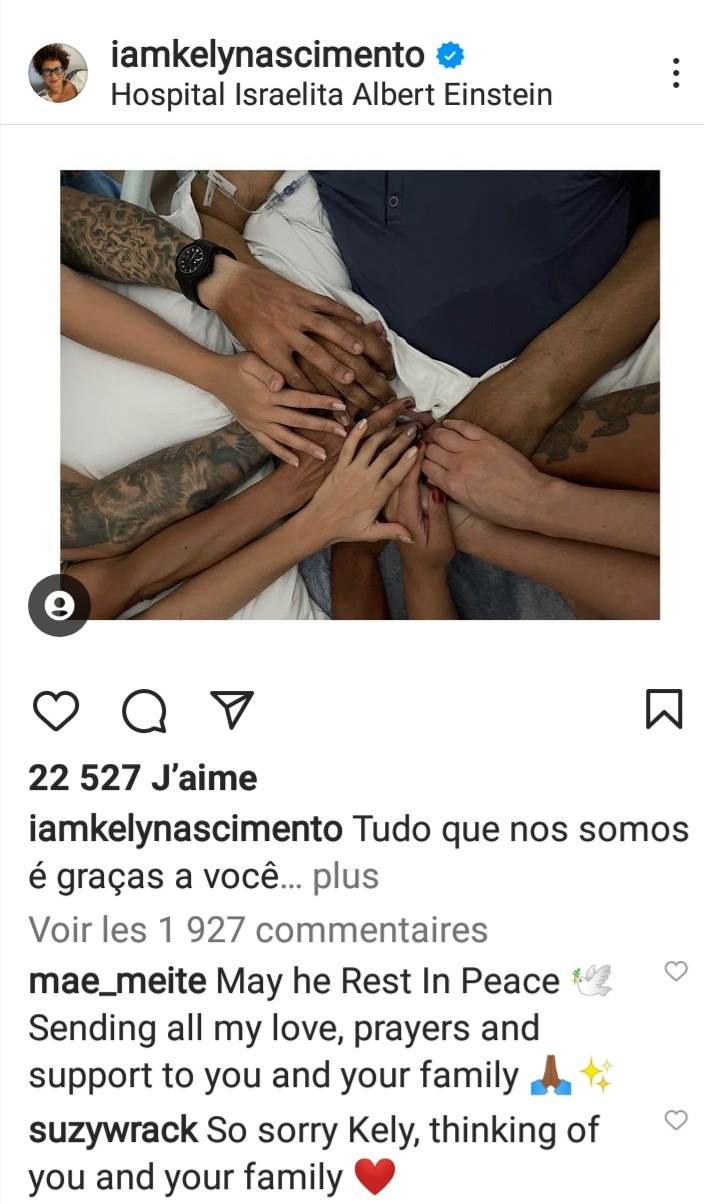This screenshot has height=1204, width=704.
Task: View all 1 927 comments
Action: (x=258, y=929)
